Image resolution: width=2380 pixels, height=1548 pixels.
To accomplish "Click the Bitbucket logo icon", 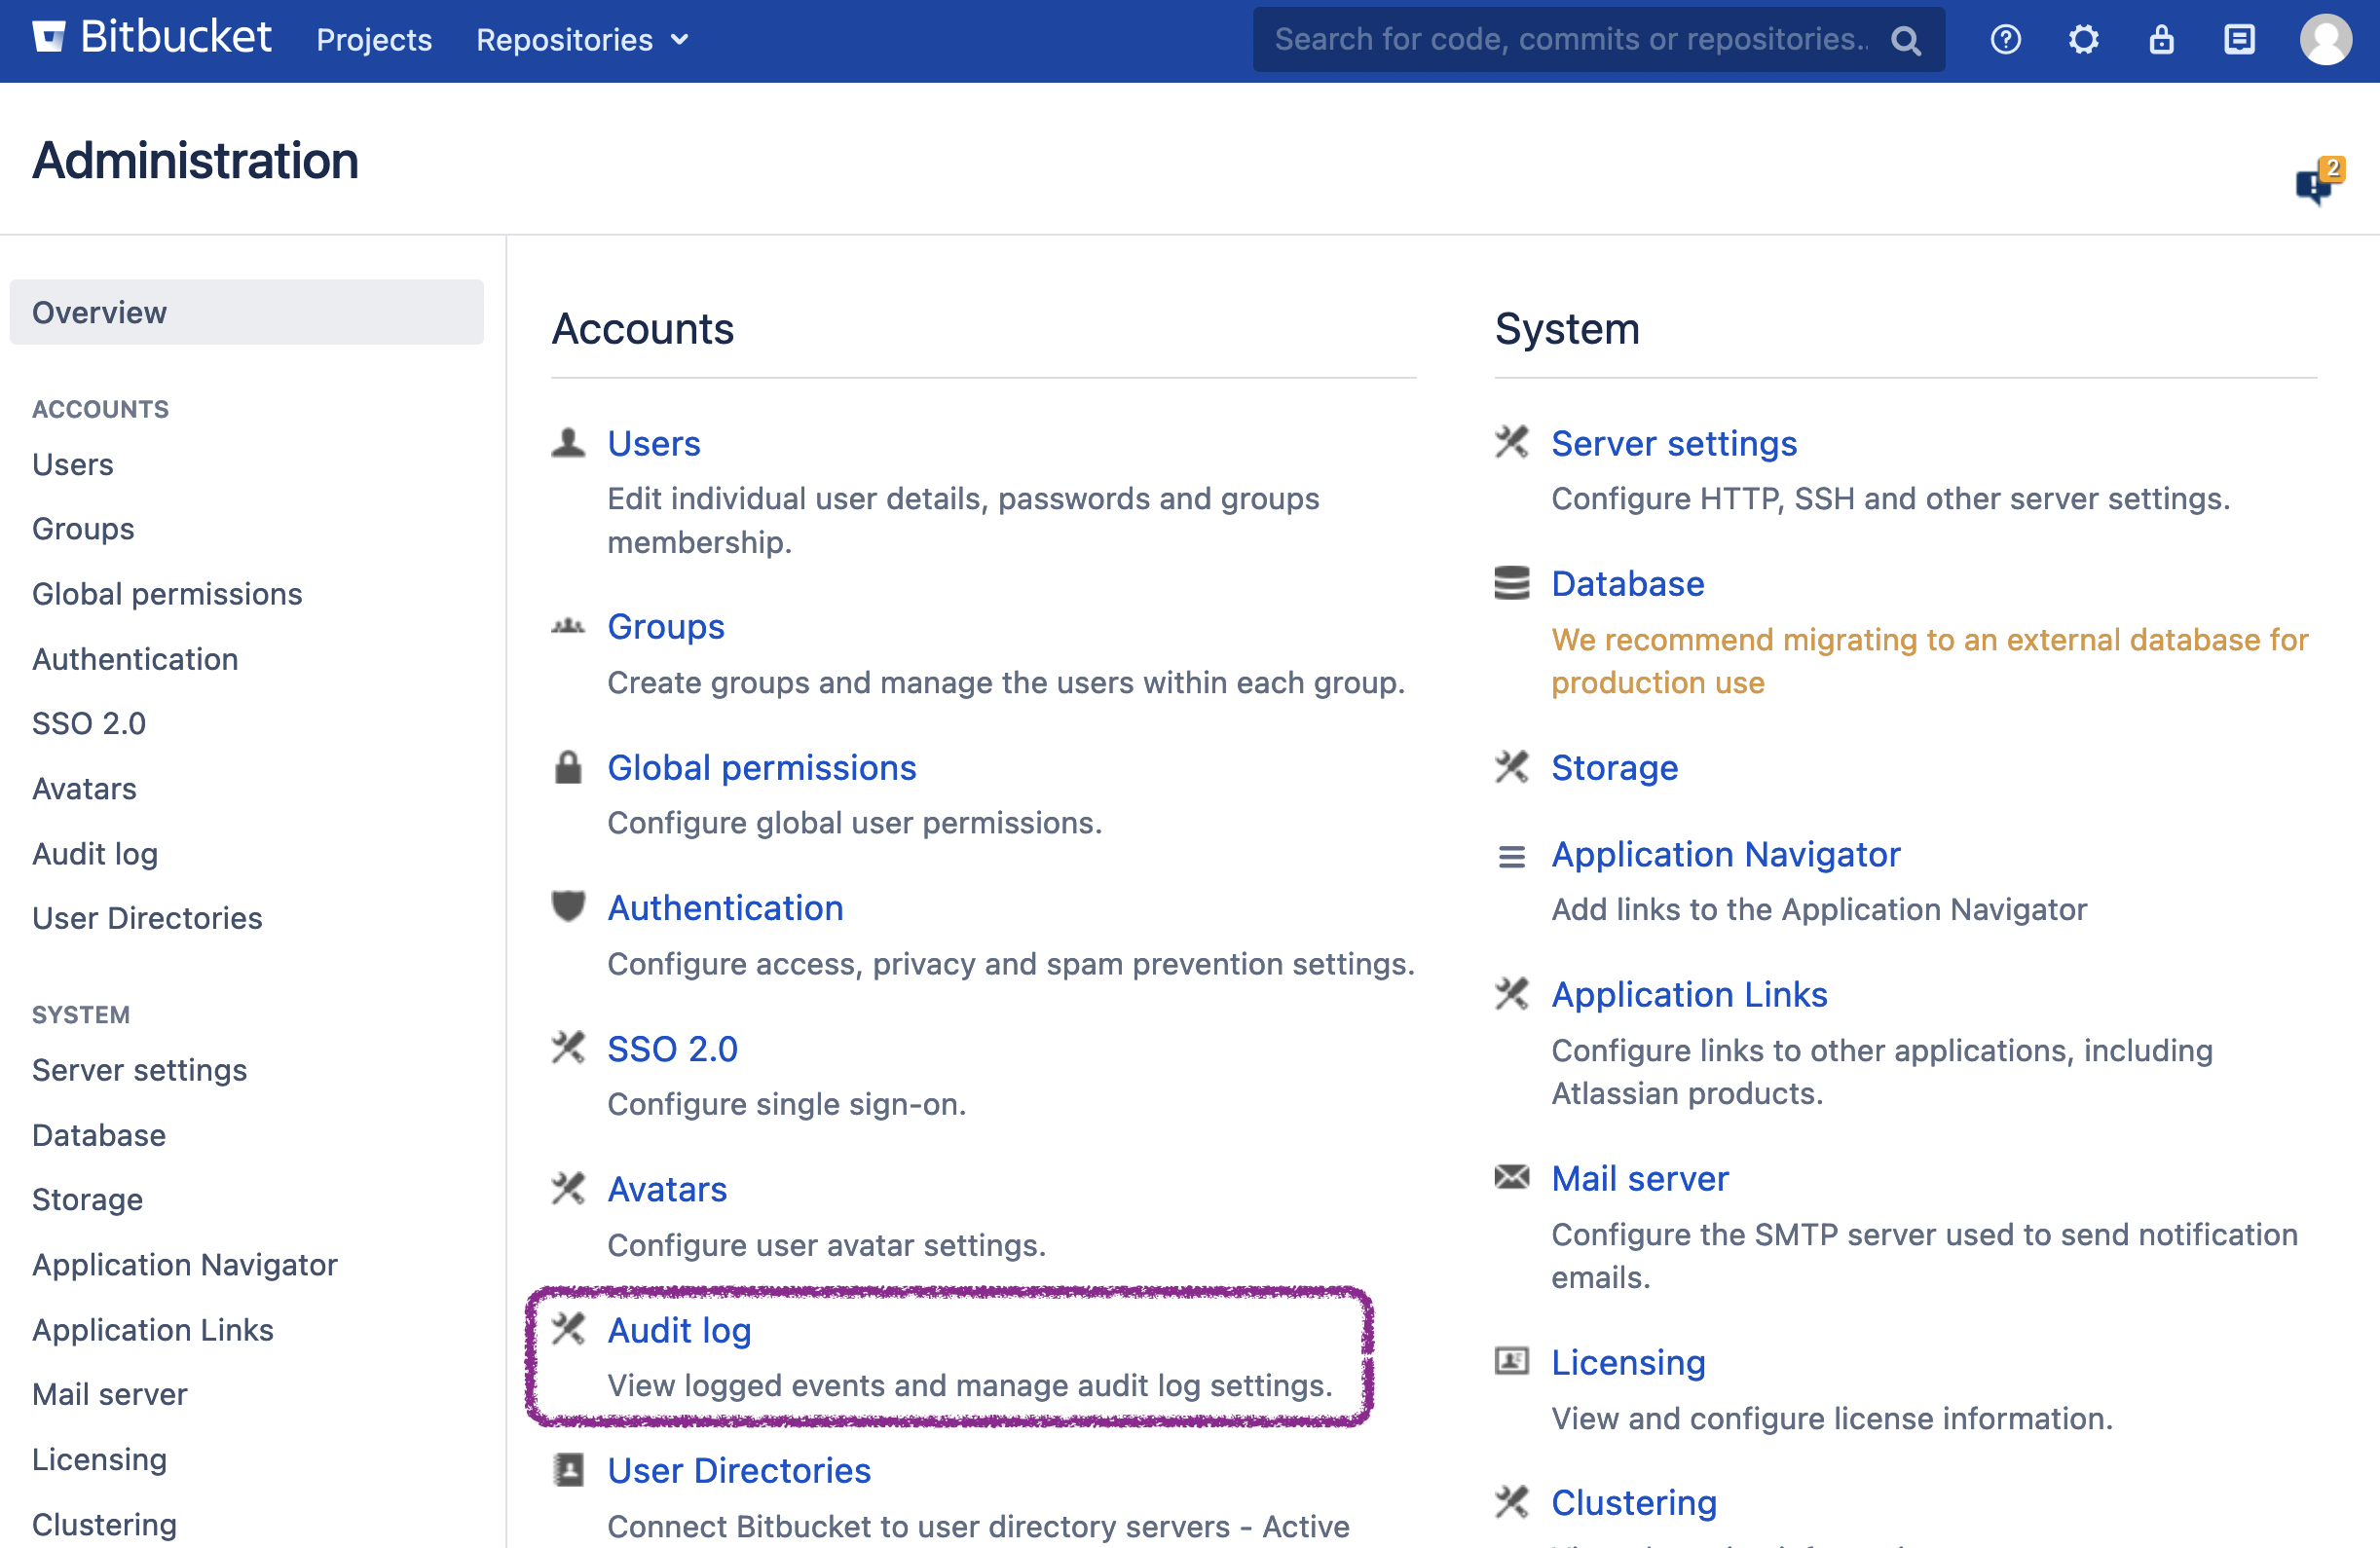I will point(48,38).
